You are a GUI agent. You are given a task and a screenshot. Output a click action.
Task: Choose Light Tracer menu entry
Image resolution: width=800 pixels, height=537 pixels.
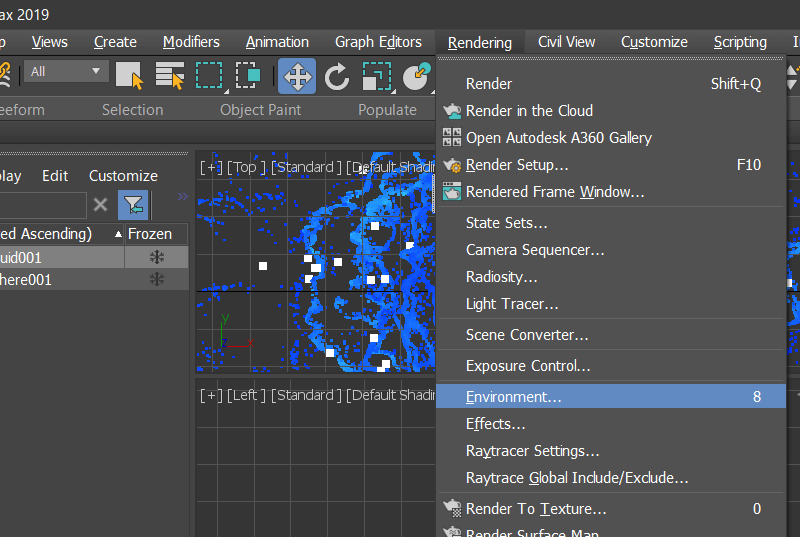pos(611,304)
